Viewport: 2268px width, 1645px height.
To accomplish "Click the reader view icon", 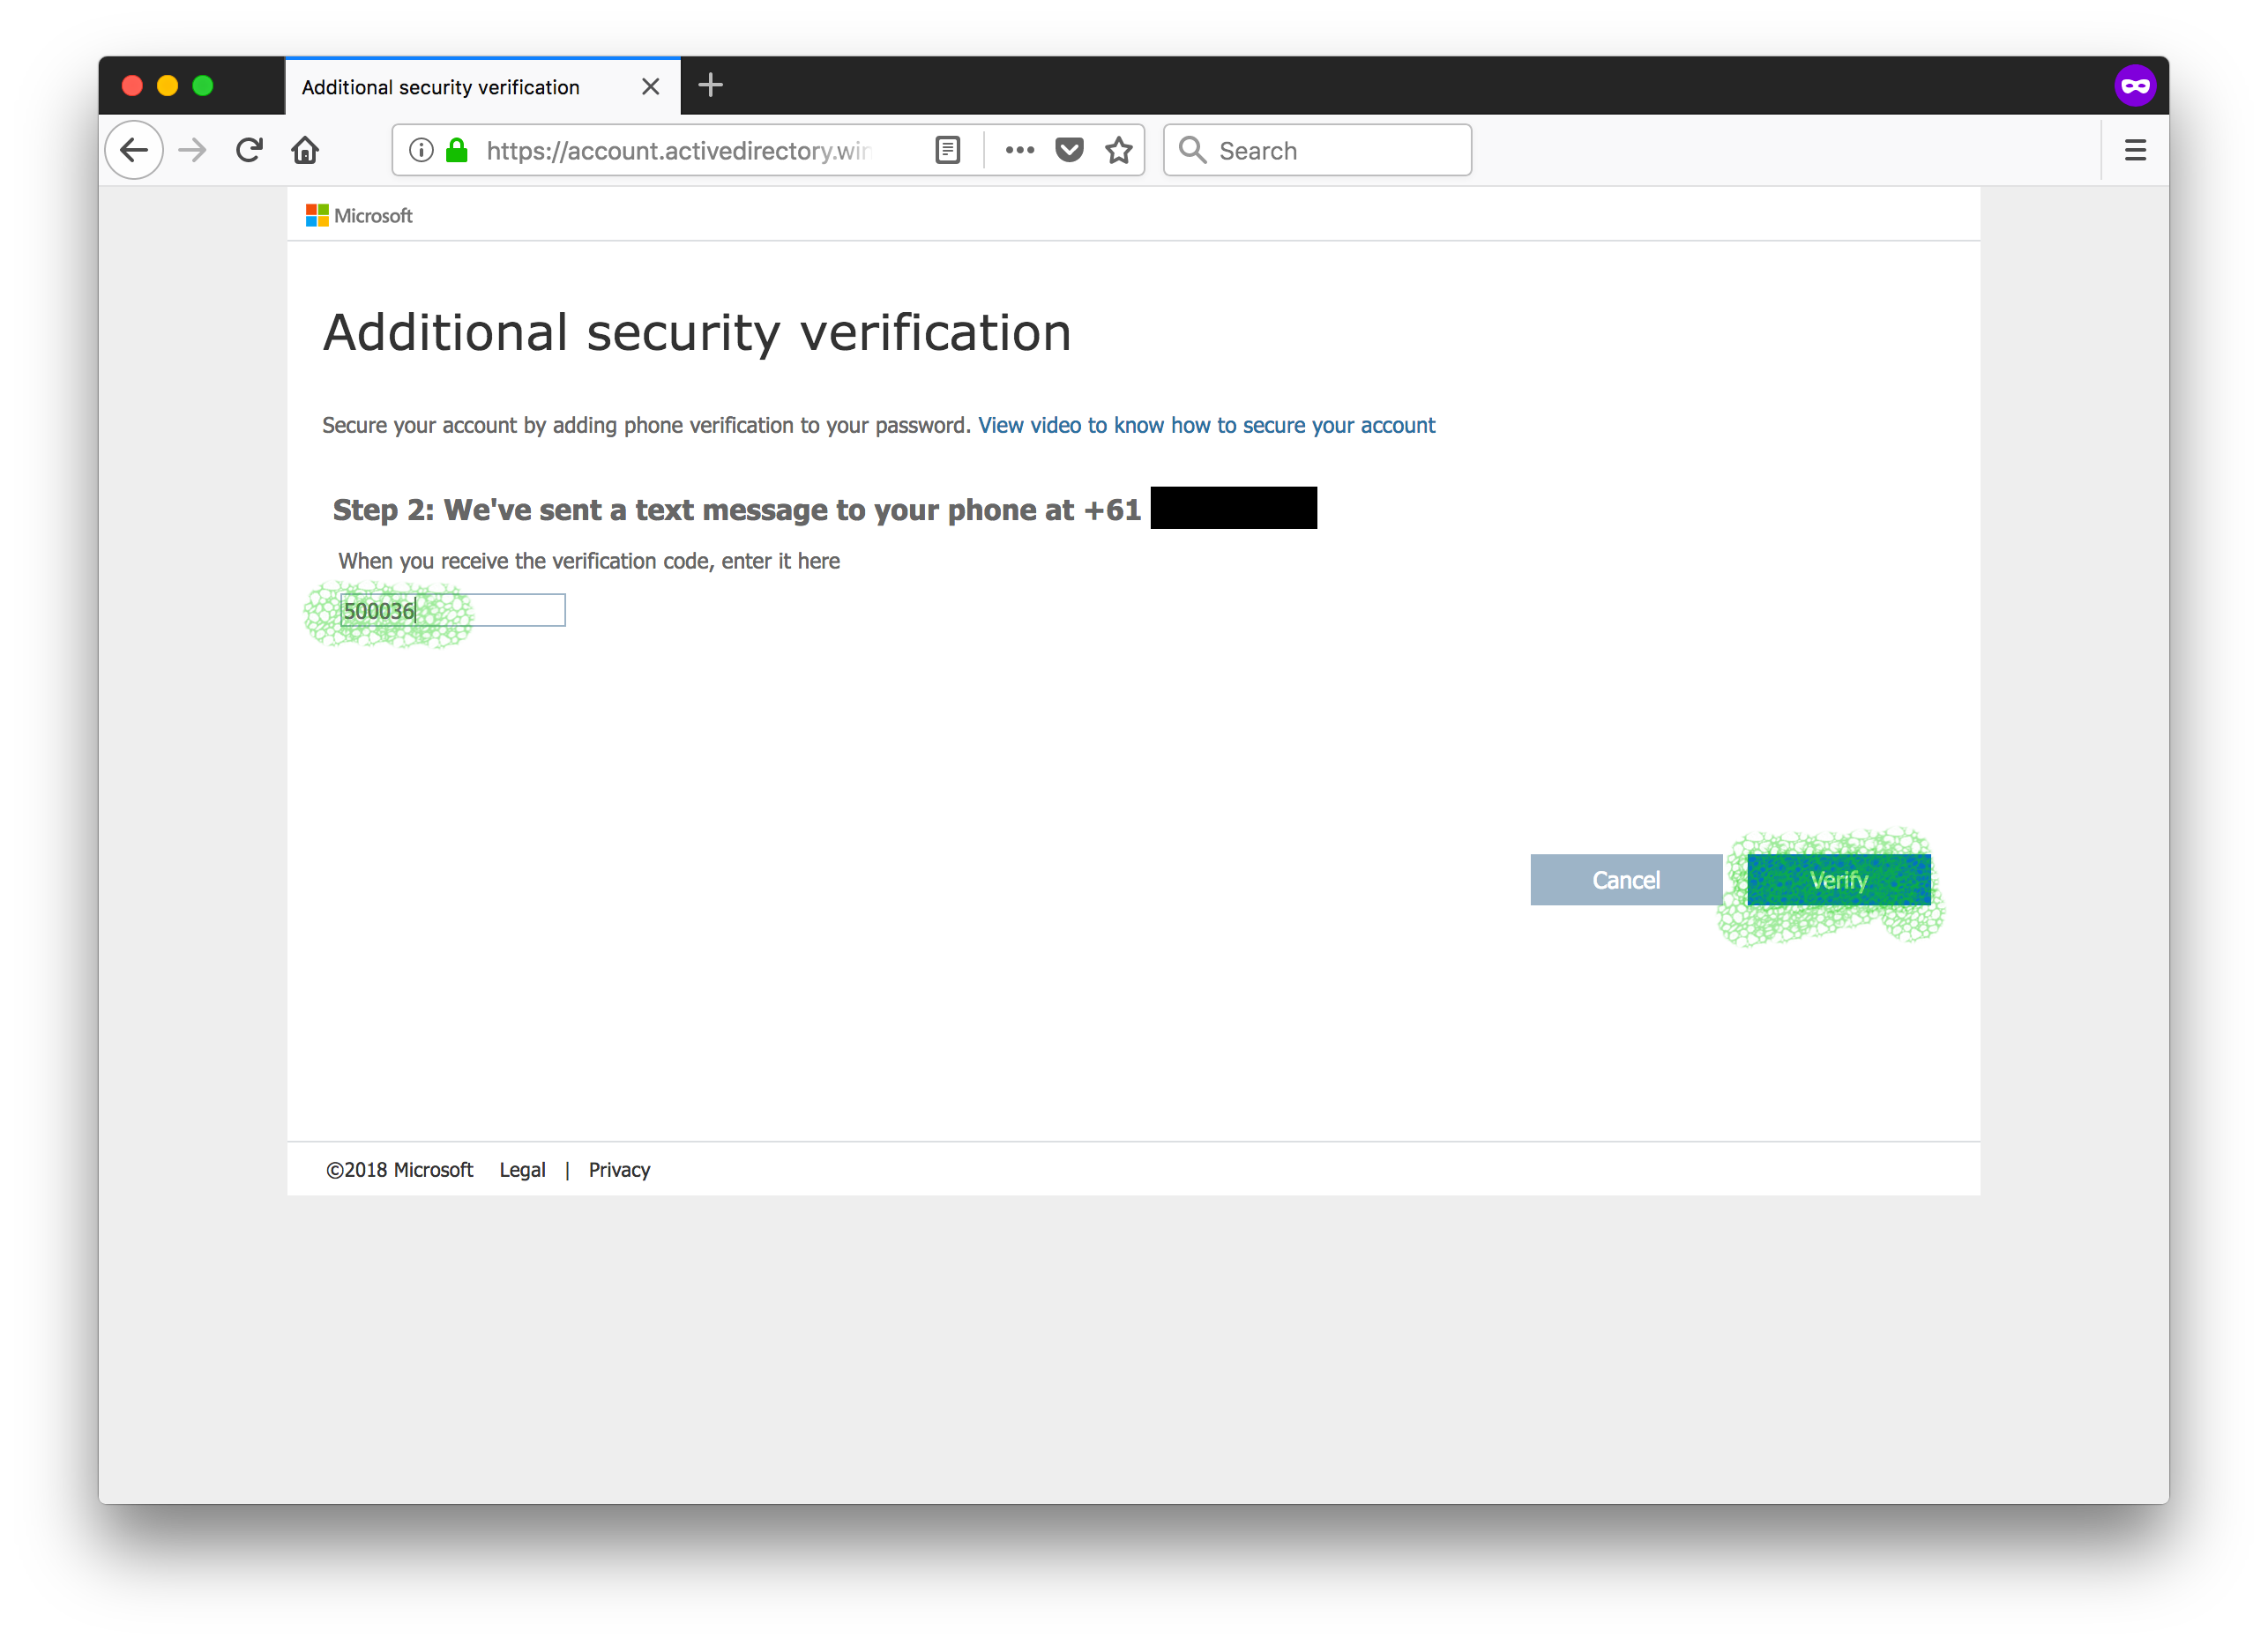I will 949,150.
